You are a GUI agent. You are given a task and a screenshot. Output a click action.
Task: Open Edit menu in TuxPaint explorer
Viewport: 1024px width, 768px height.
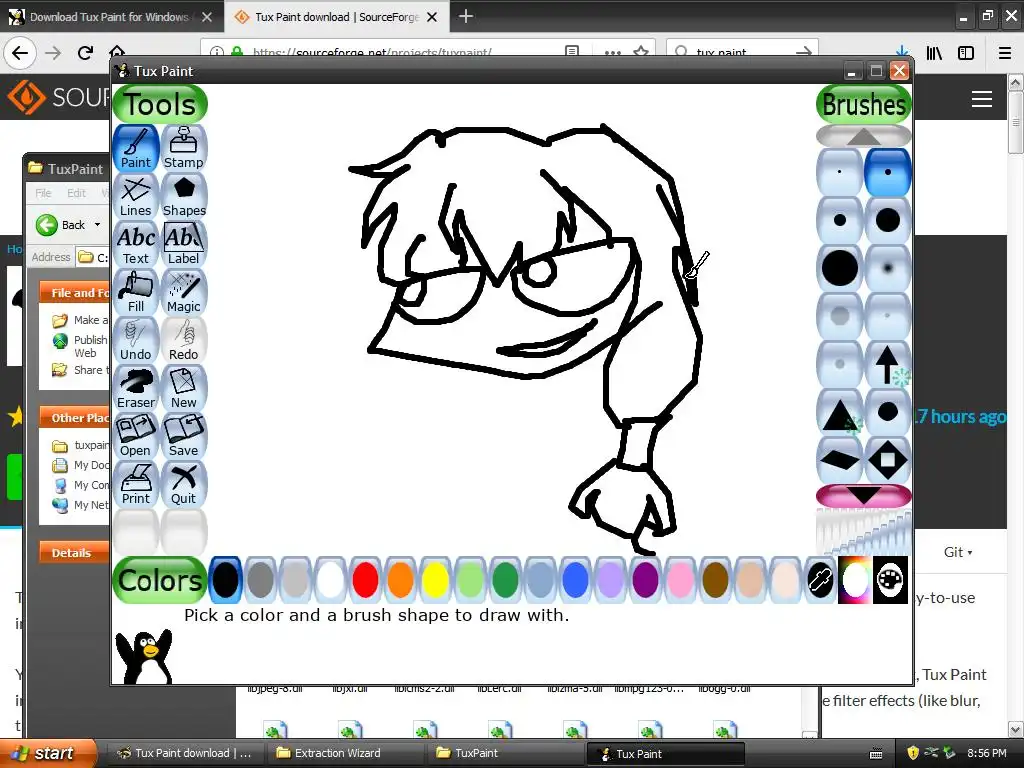pyautogui.click(x=76, y=193)
